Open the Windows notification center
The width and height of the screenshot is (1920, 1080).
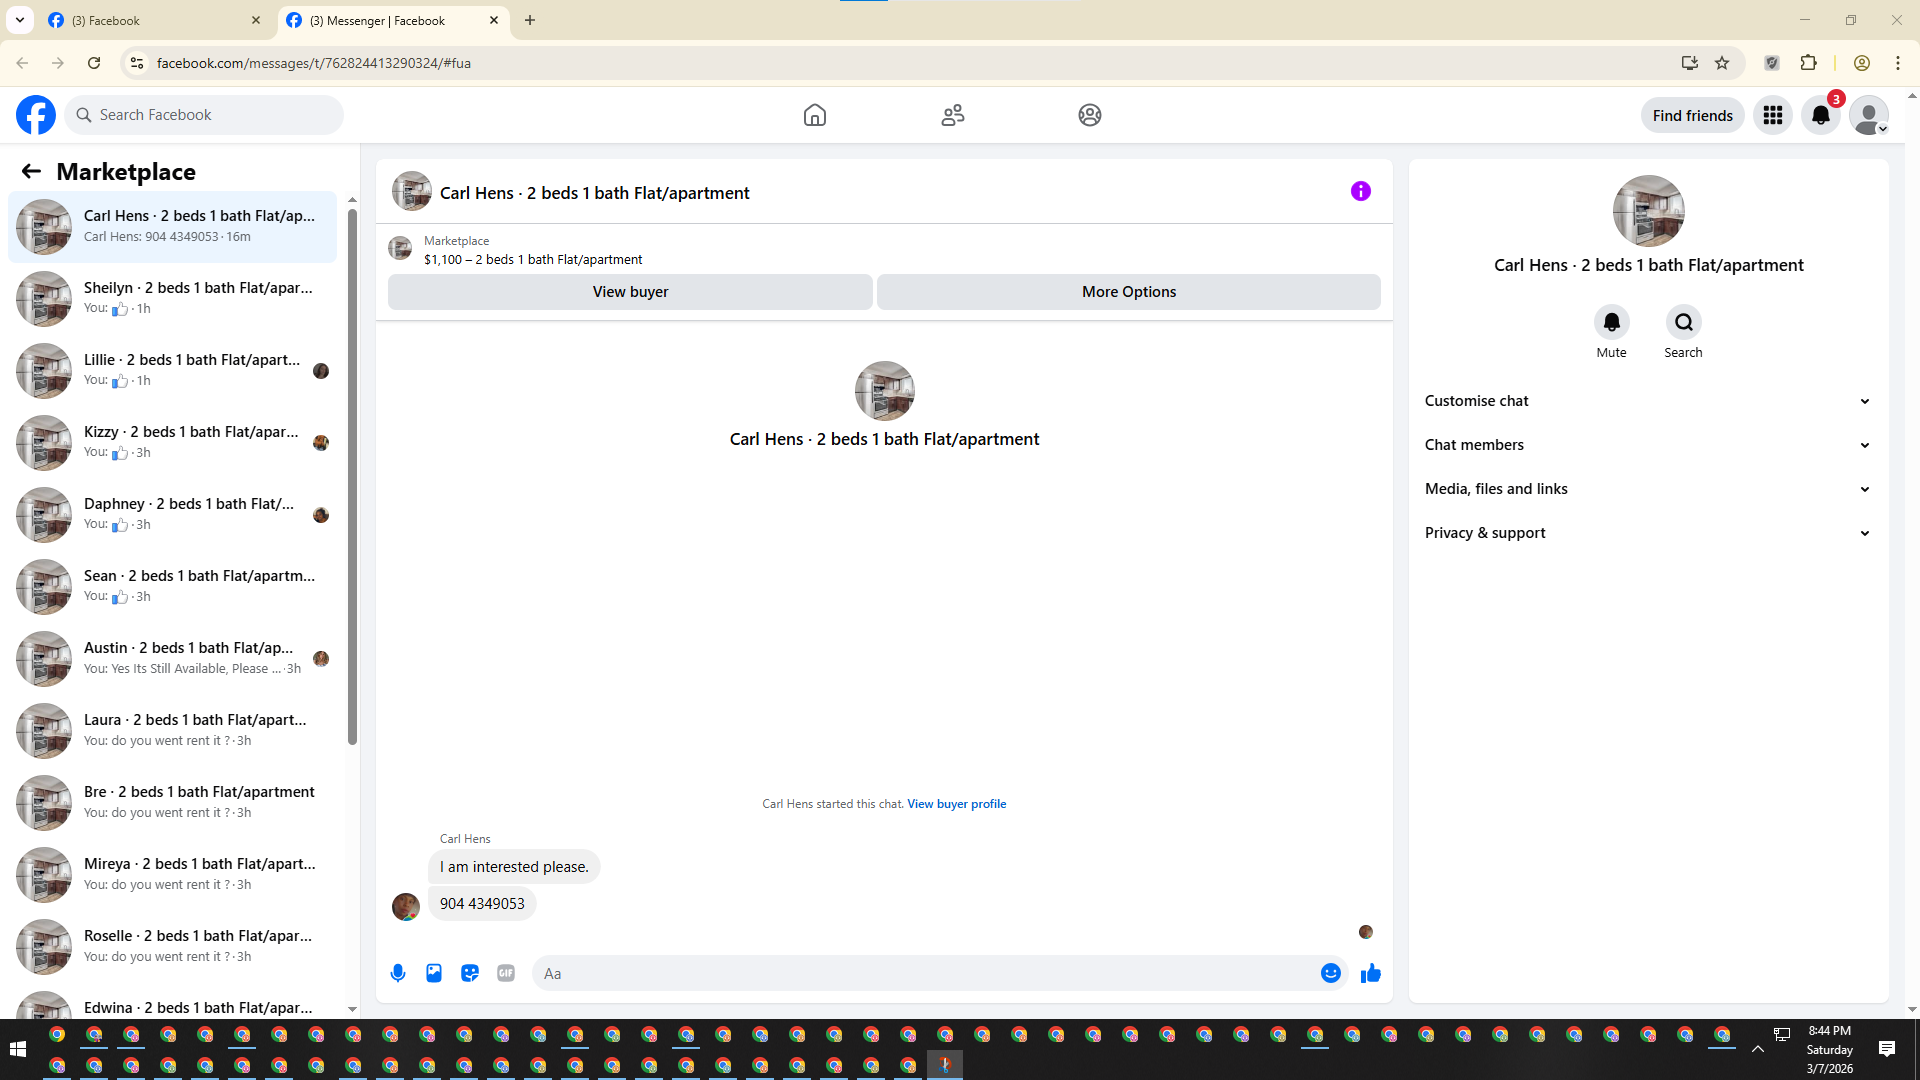[x=1887, y=1049]
